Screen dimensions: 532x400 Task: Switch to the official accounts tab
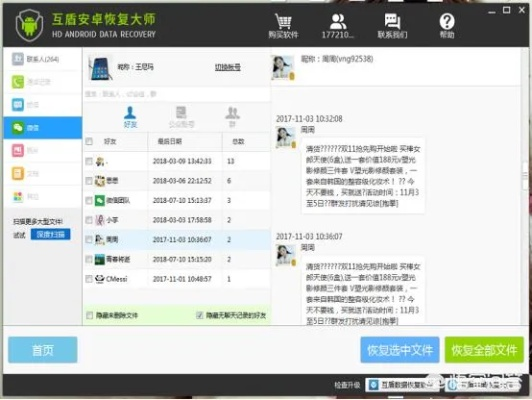tap(181, 117)
